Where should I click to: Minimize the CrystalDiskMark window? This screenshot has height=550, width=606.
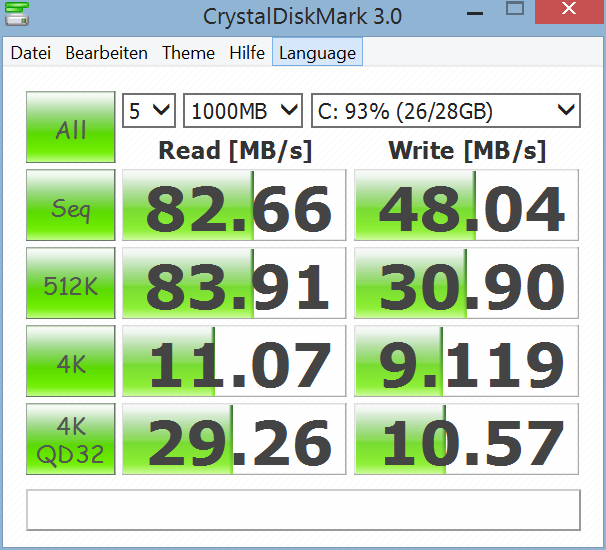pos(475,13)
